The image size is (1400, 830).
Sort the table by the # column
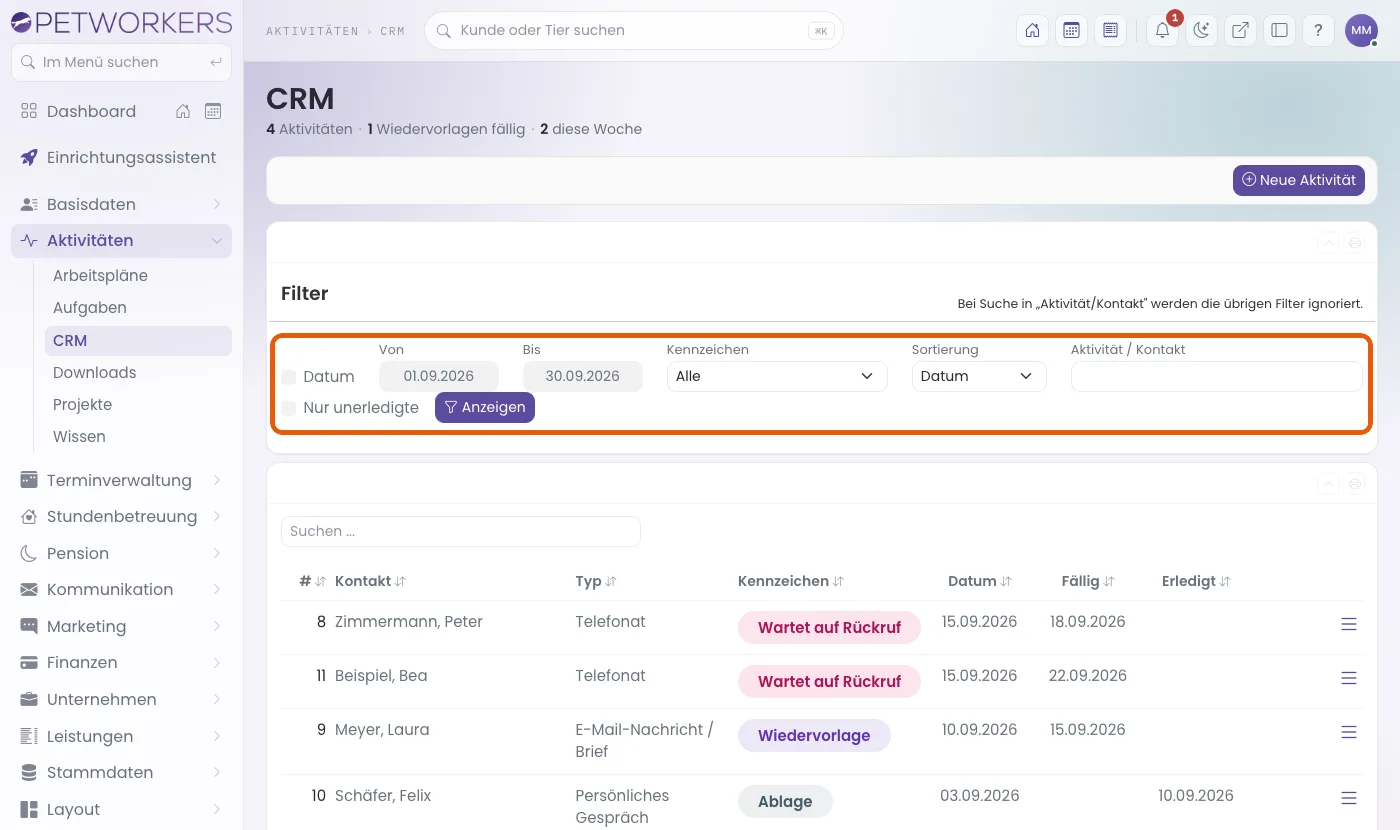pyautogui.click(x=313, y=581)
